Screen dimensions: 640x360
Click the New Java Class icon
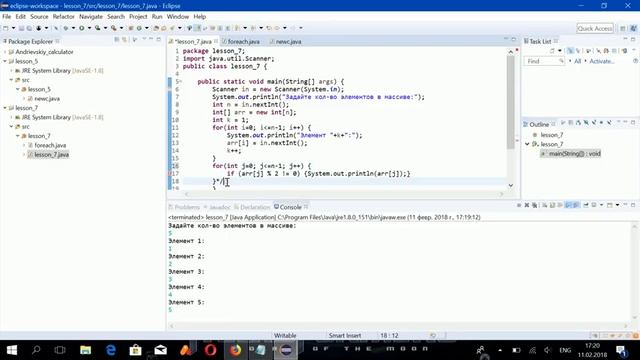[x=139, y=28]
